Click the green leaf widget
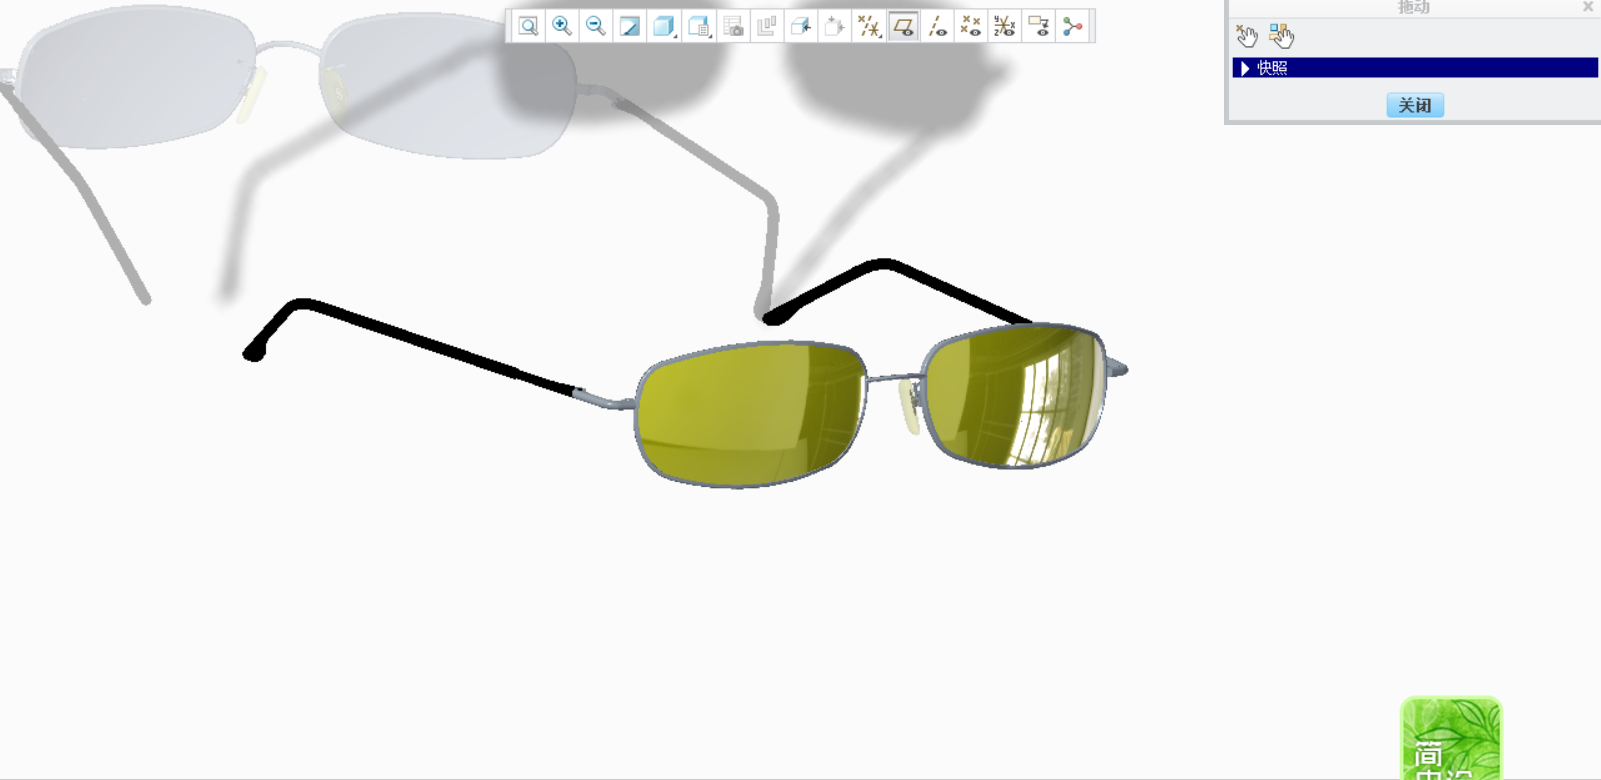Viewport: 1601px width, 780px height. click(x=1450, y=738)
